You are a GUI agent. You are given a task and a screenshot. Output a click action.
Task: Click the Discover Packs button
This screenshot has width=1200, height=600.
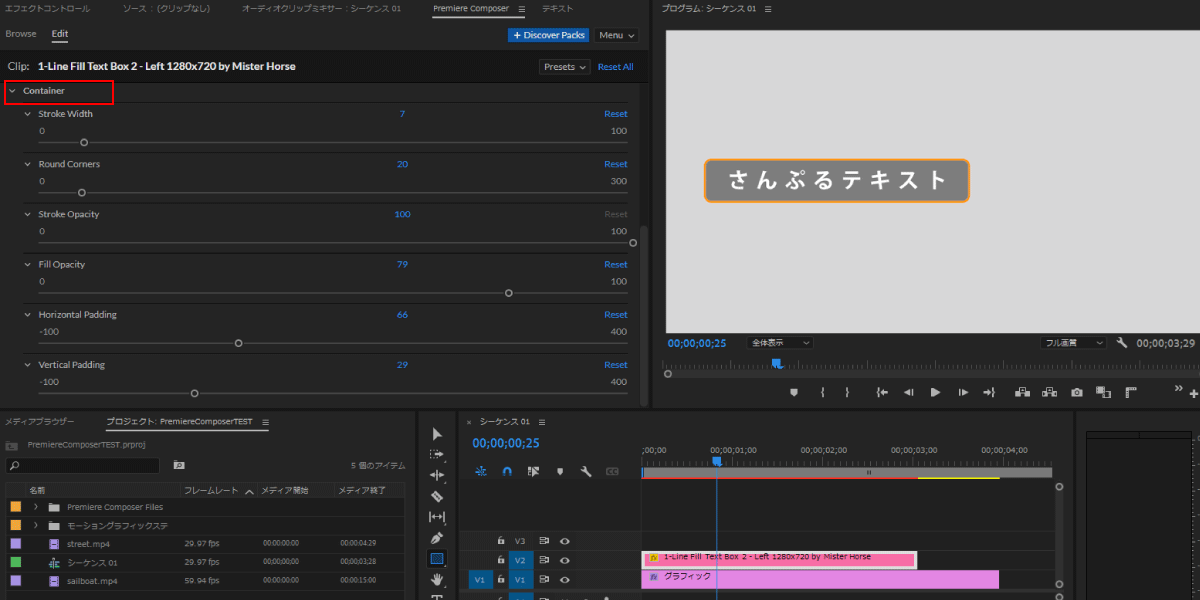[549, 35]
